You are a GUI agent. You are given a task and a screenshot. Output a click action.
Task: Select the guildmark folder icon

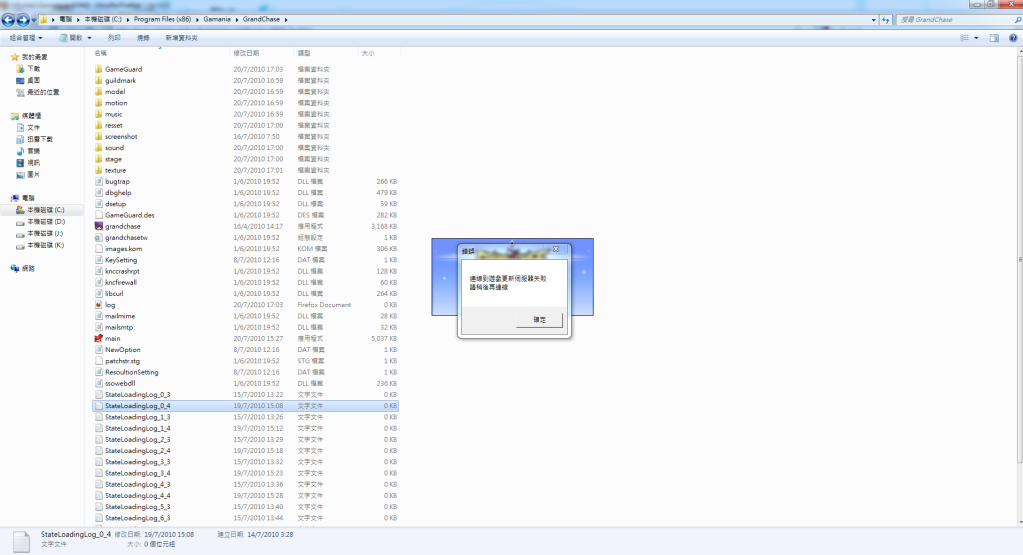(99, 80)
